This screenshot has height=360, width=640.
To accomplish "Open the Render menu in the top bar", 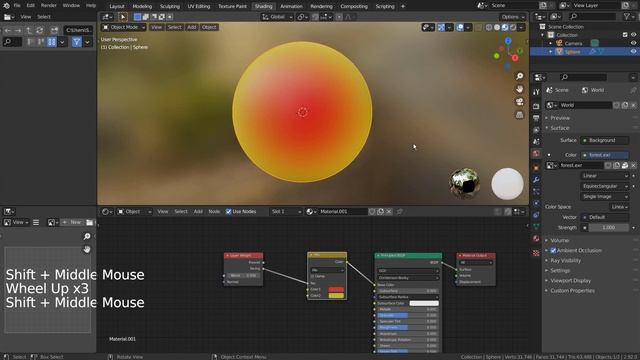I will click(49, 6).
